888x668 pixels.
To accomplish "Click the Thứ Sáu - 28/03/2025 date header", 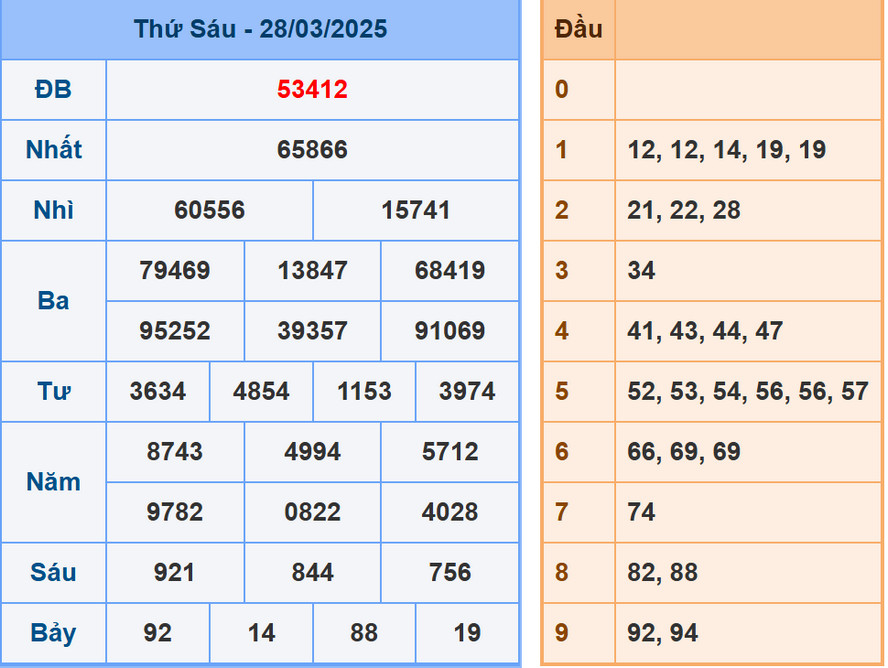I will (x=260, y=29).
